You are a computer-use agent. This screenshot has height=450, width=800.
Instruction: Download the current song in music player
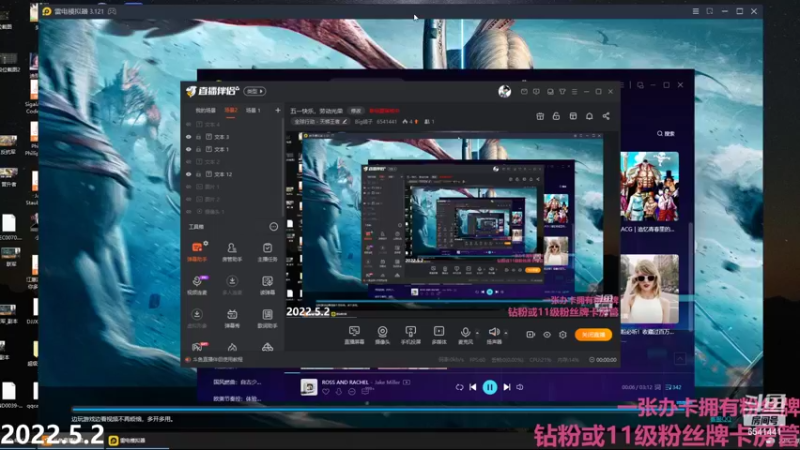(x=339, y=391)
